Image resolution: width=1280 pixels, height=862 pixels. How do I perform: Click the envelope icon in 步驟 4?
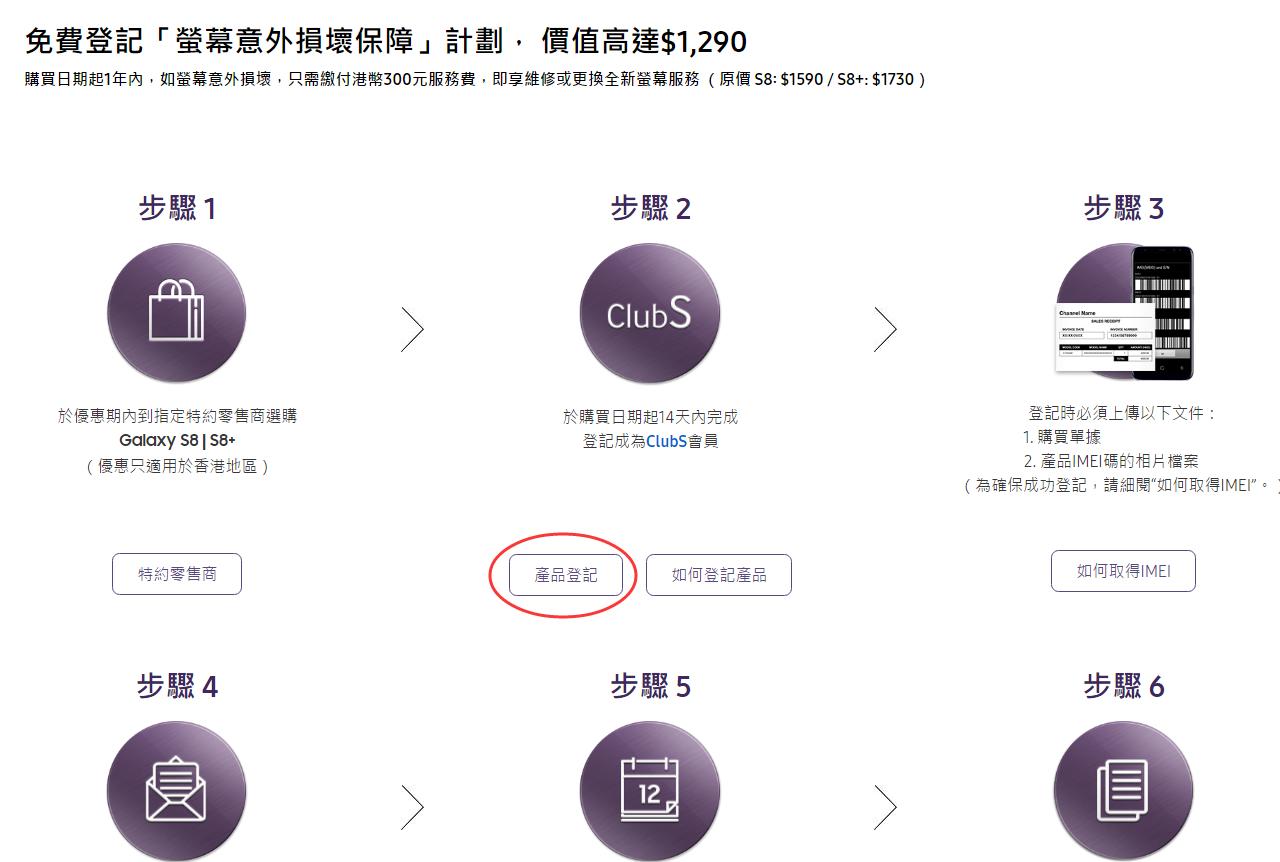click(x=176, y=789)
